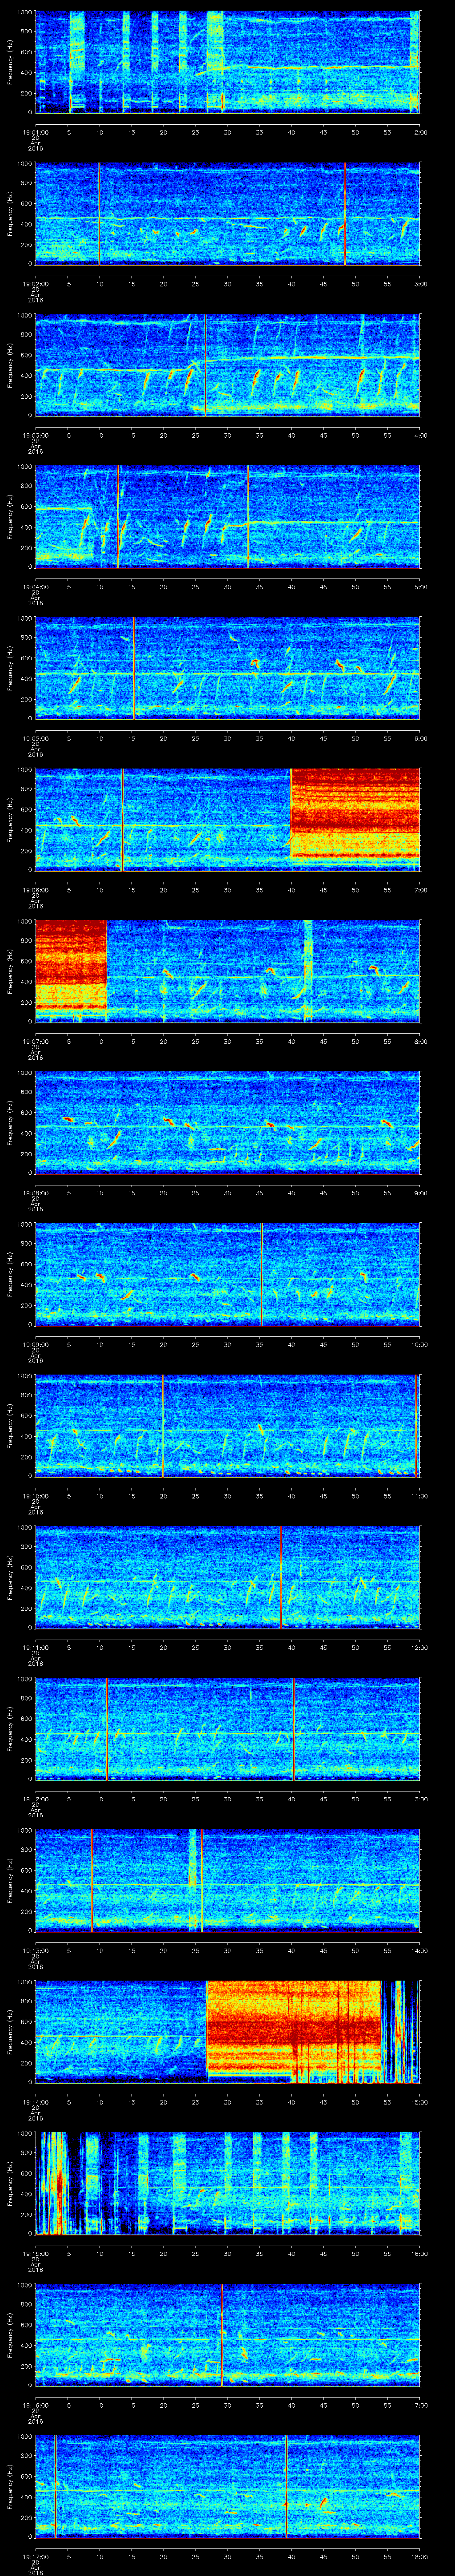
Task: Select the spectrogram panel starting at 19:12:00
Action: coord(227,1728)
